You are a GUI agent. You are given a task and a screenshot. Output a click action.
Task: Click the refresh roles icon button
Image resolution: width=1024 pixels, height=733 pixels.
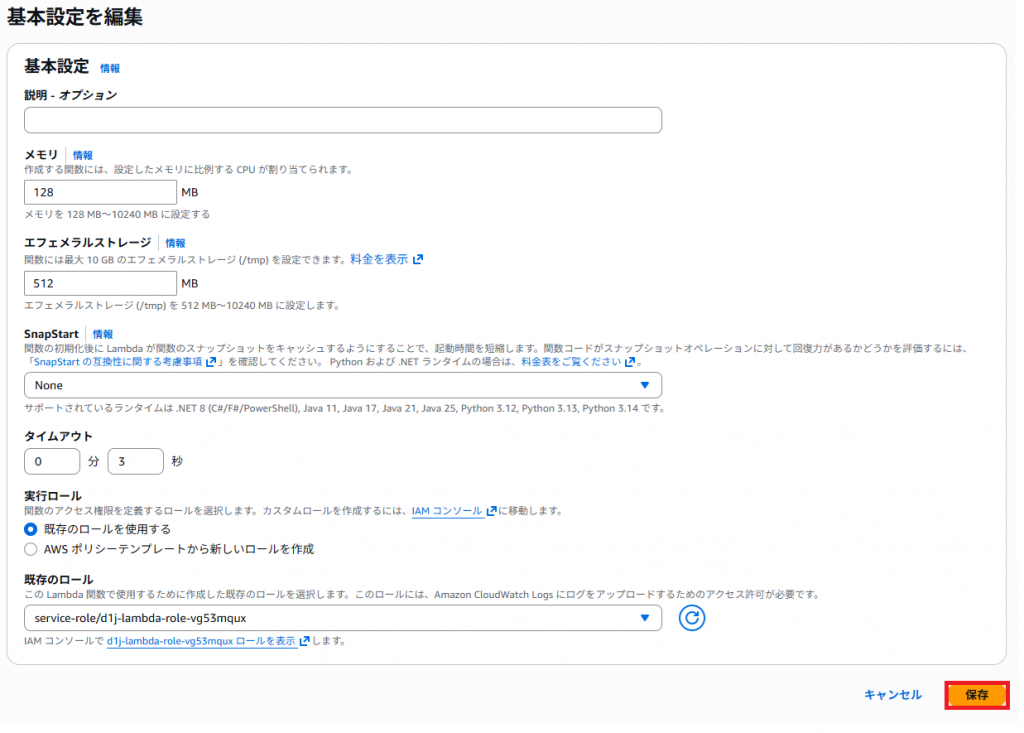[692, 618]
